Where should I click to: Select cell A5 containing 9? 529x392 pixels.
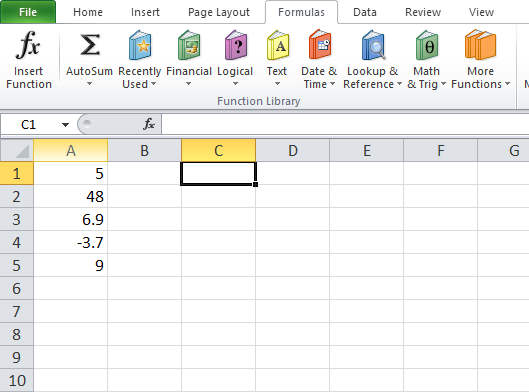pos(71,265)
